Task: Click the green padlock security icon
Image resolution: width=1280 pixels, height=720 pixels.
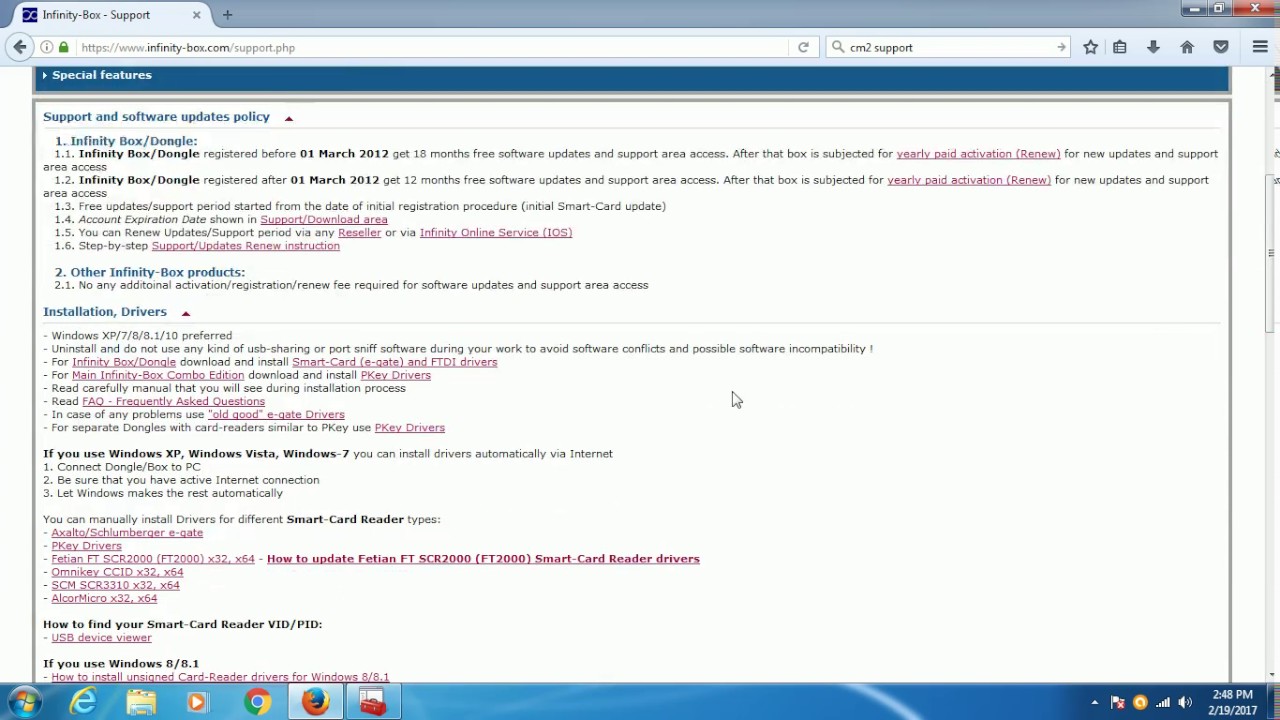Action: click(64, 47)
